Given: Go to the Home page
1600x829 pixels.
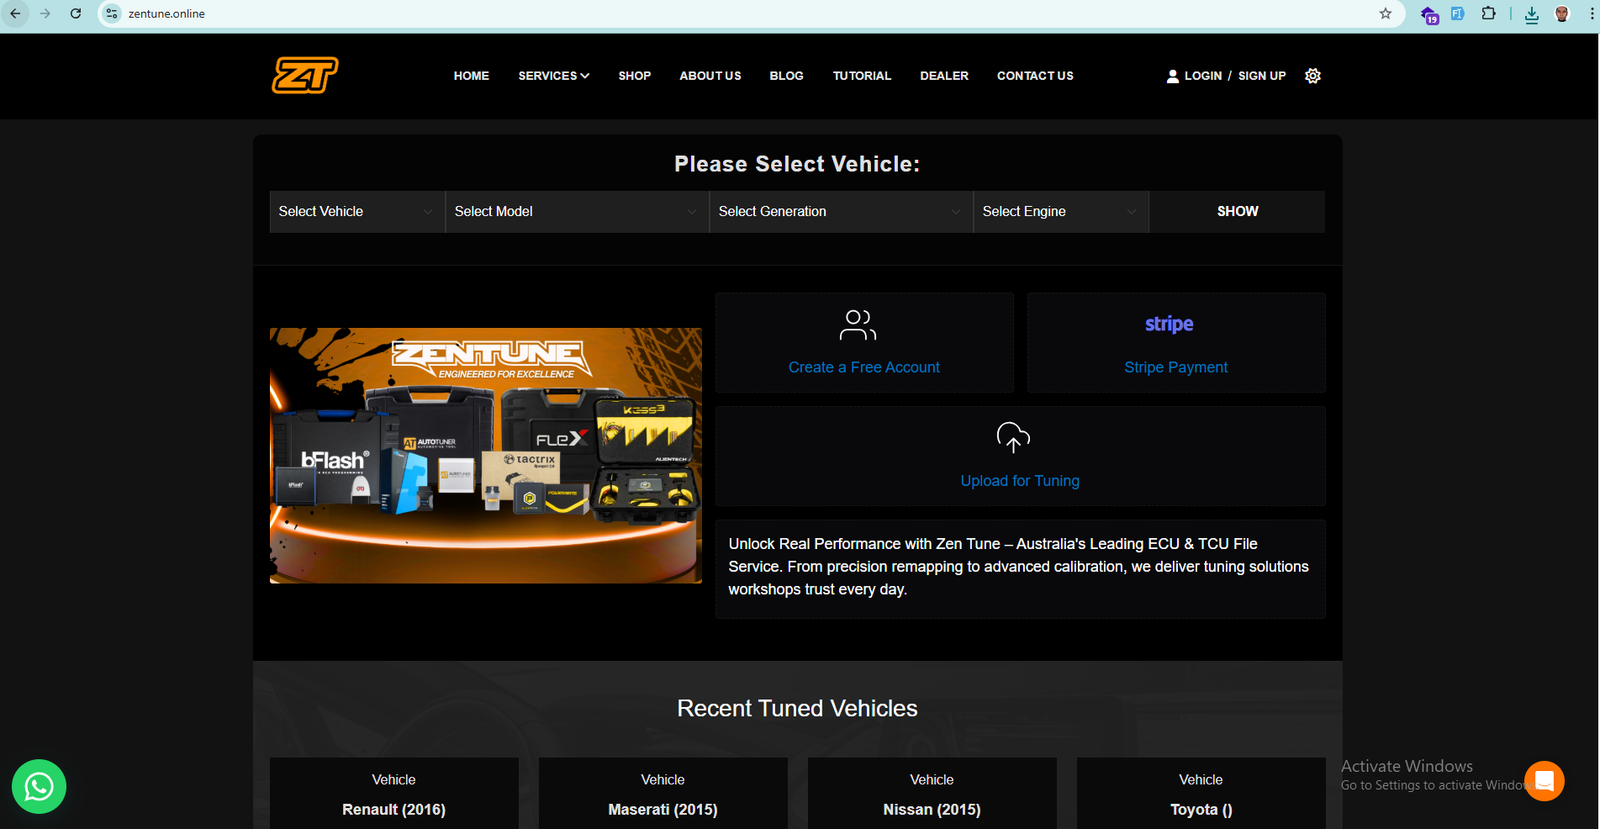Looking at the screenshot, I should (x=471, y=76).
